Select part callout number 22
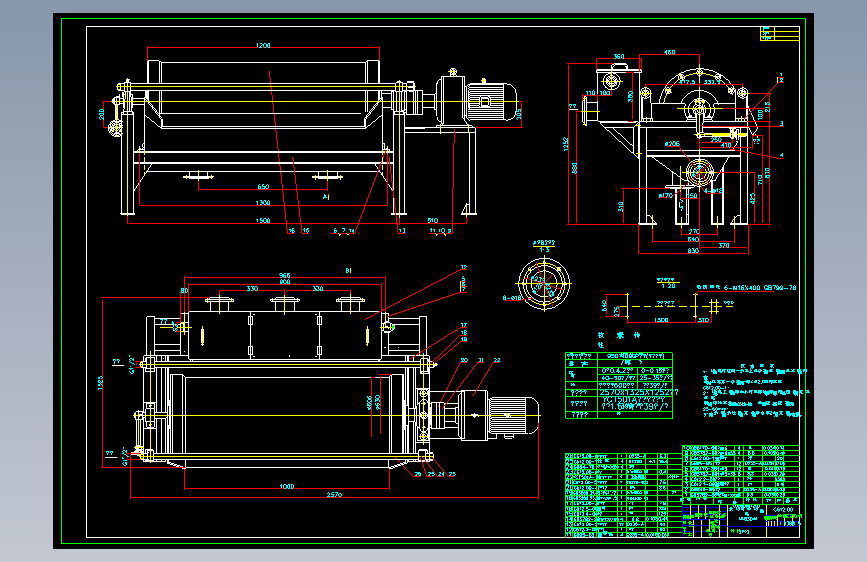This screenshot has height=562, width=867. [x=497, y=360]
